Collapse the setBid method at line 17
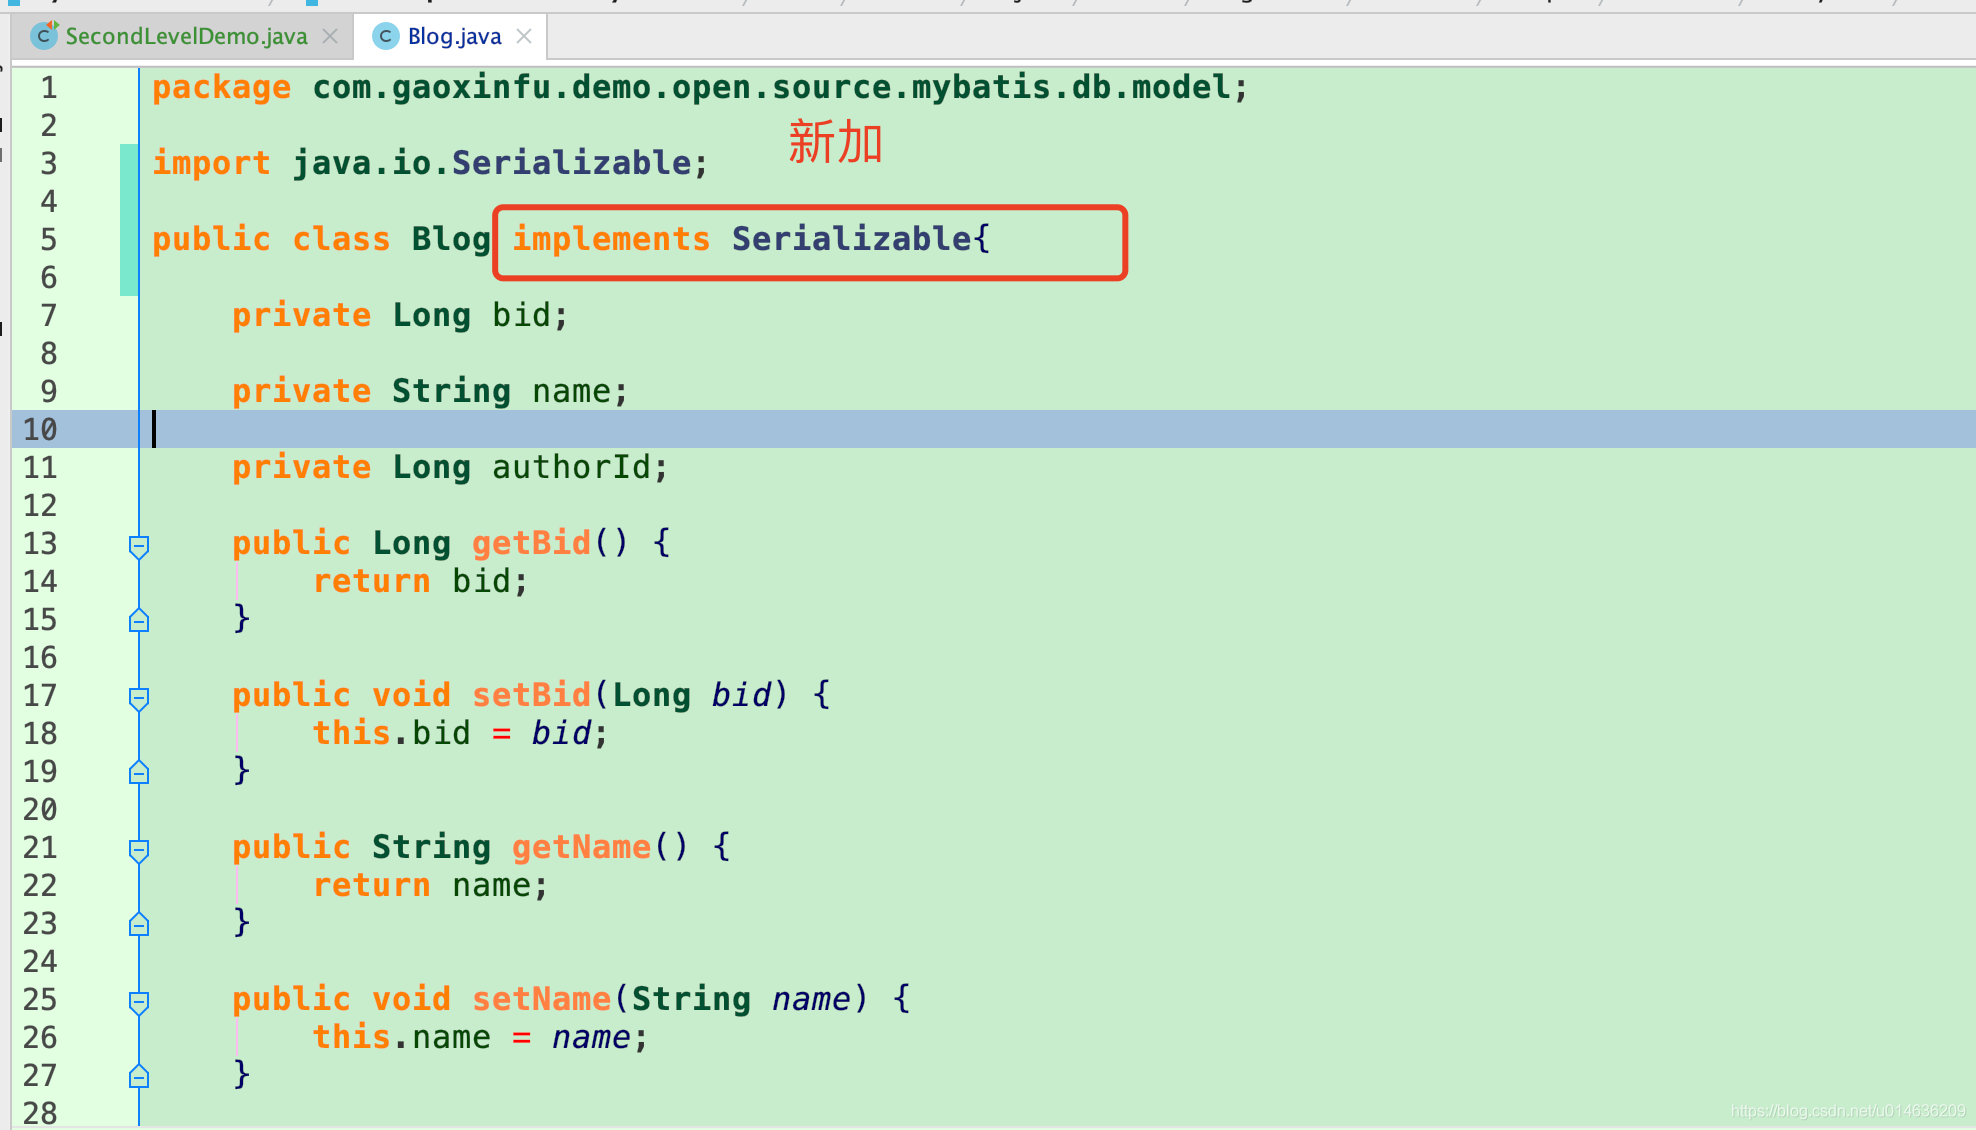 pyautogui.click(x=139, y=697)
